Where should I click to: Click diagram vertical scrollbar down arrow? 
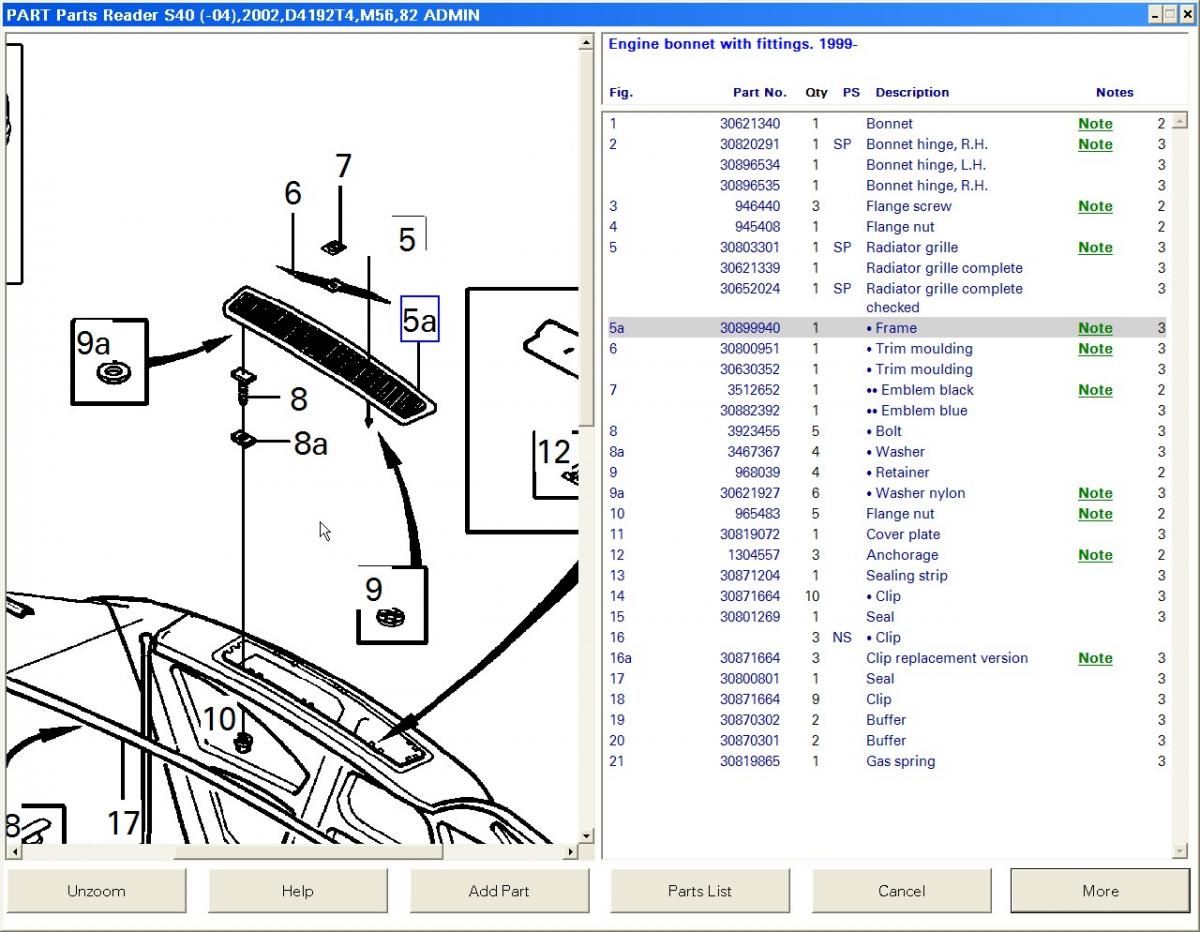tap(587, 836)
